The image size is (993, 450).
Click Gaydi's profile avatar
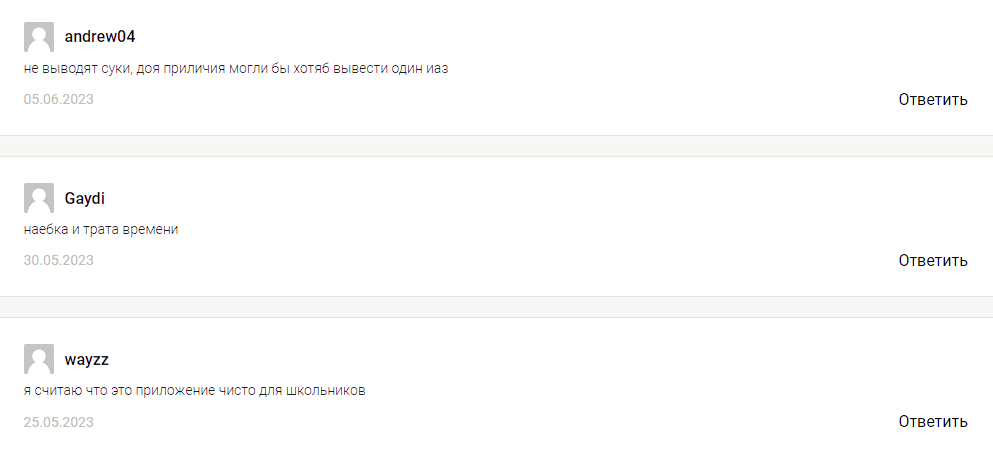(38, 198)
